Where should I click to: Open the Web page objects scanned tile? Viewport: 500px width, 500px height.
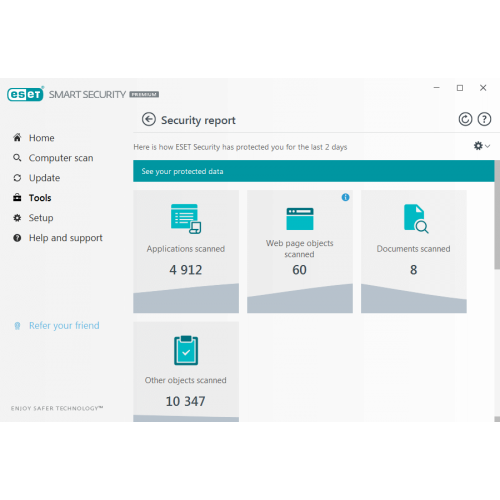pyautogui.click(x=300, y=252)
